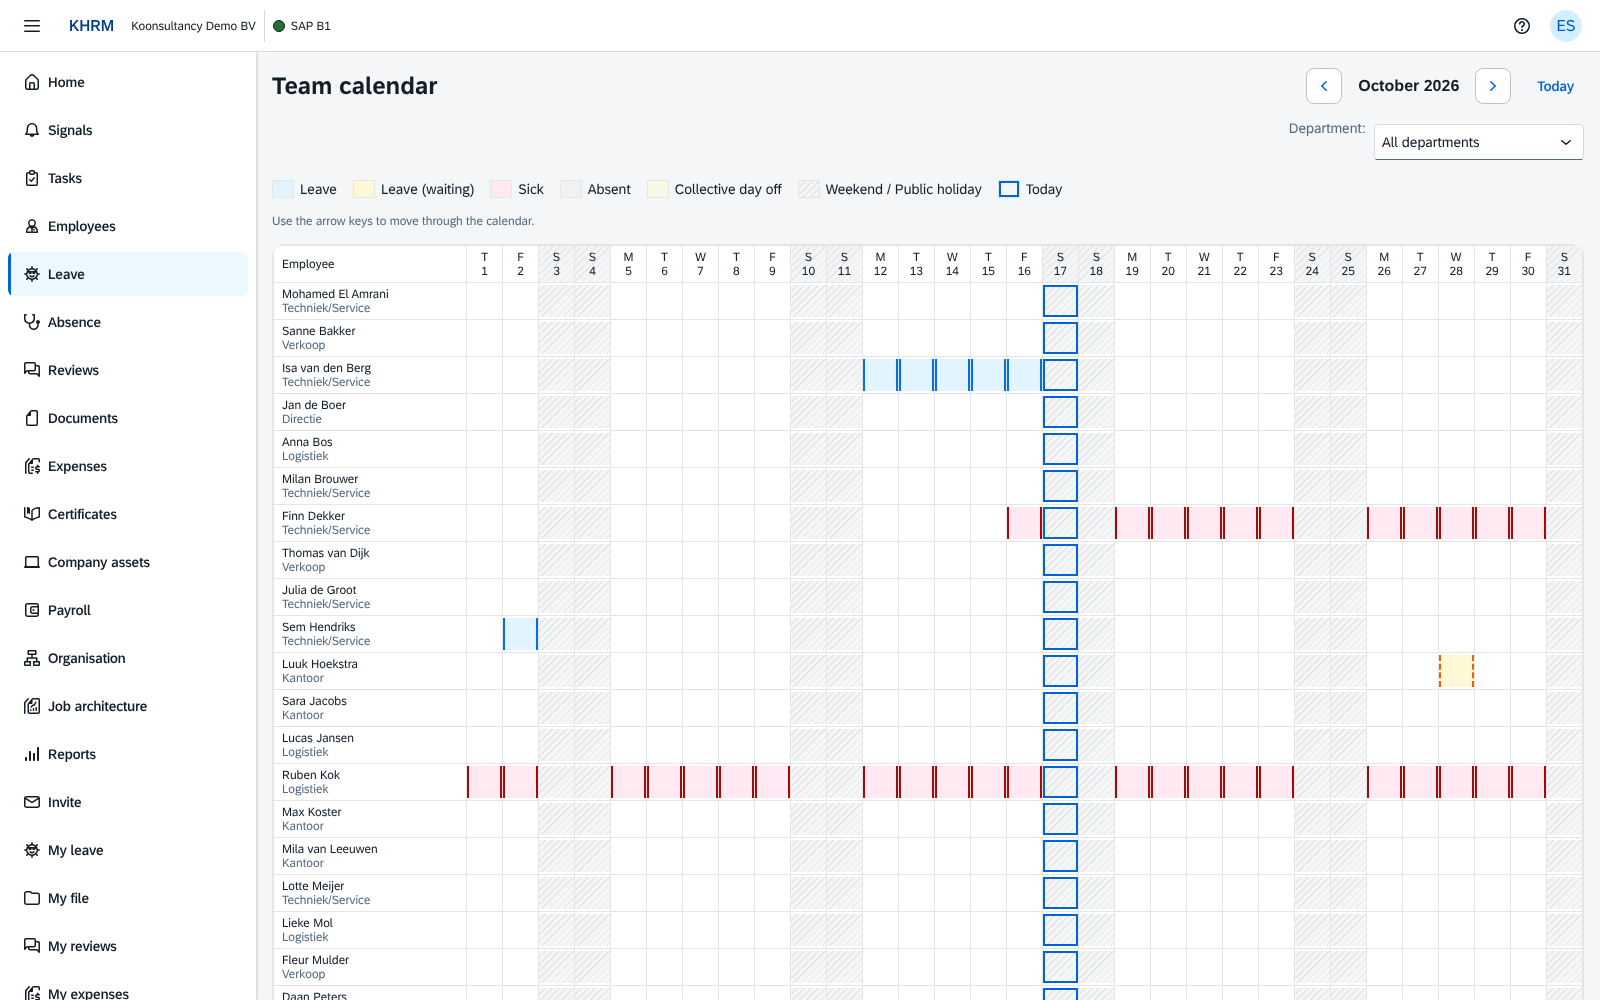Image resolution: width=1600 pixels, height=1000 pixels.
Task: Open My reviews menu item
Action: click(x=128, y=946)
